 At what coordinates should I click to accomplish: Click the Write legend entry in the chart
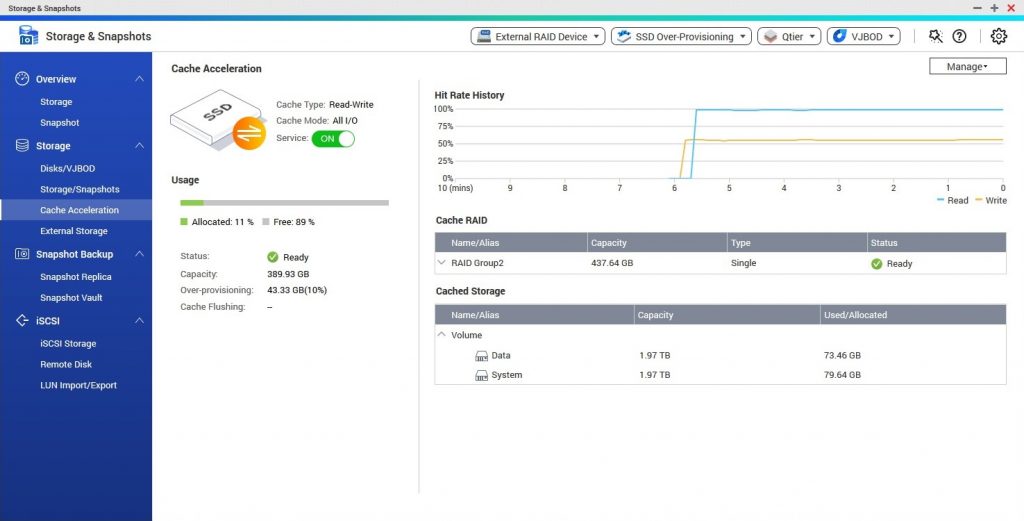click(991, 200)
